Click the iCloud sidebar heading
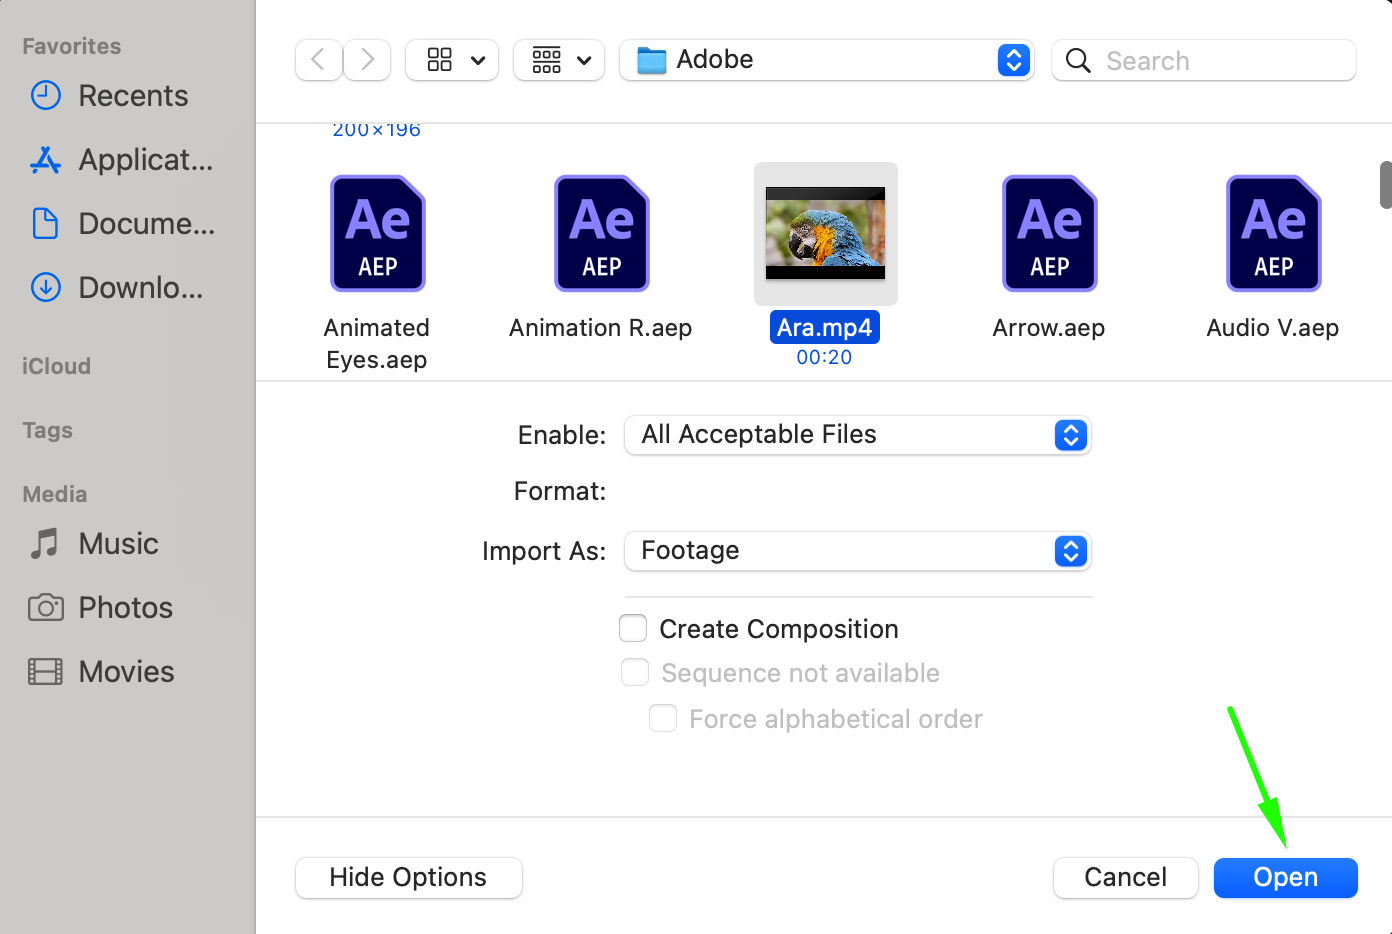 pyautogui.click(x=56, y=366)
